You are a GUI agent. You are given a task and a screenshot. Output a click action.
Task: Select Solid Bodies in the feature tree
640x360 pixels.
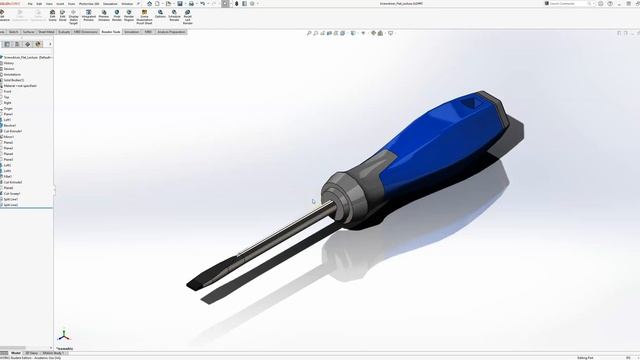tap(13, 80)
